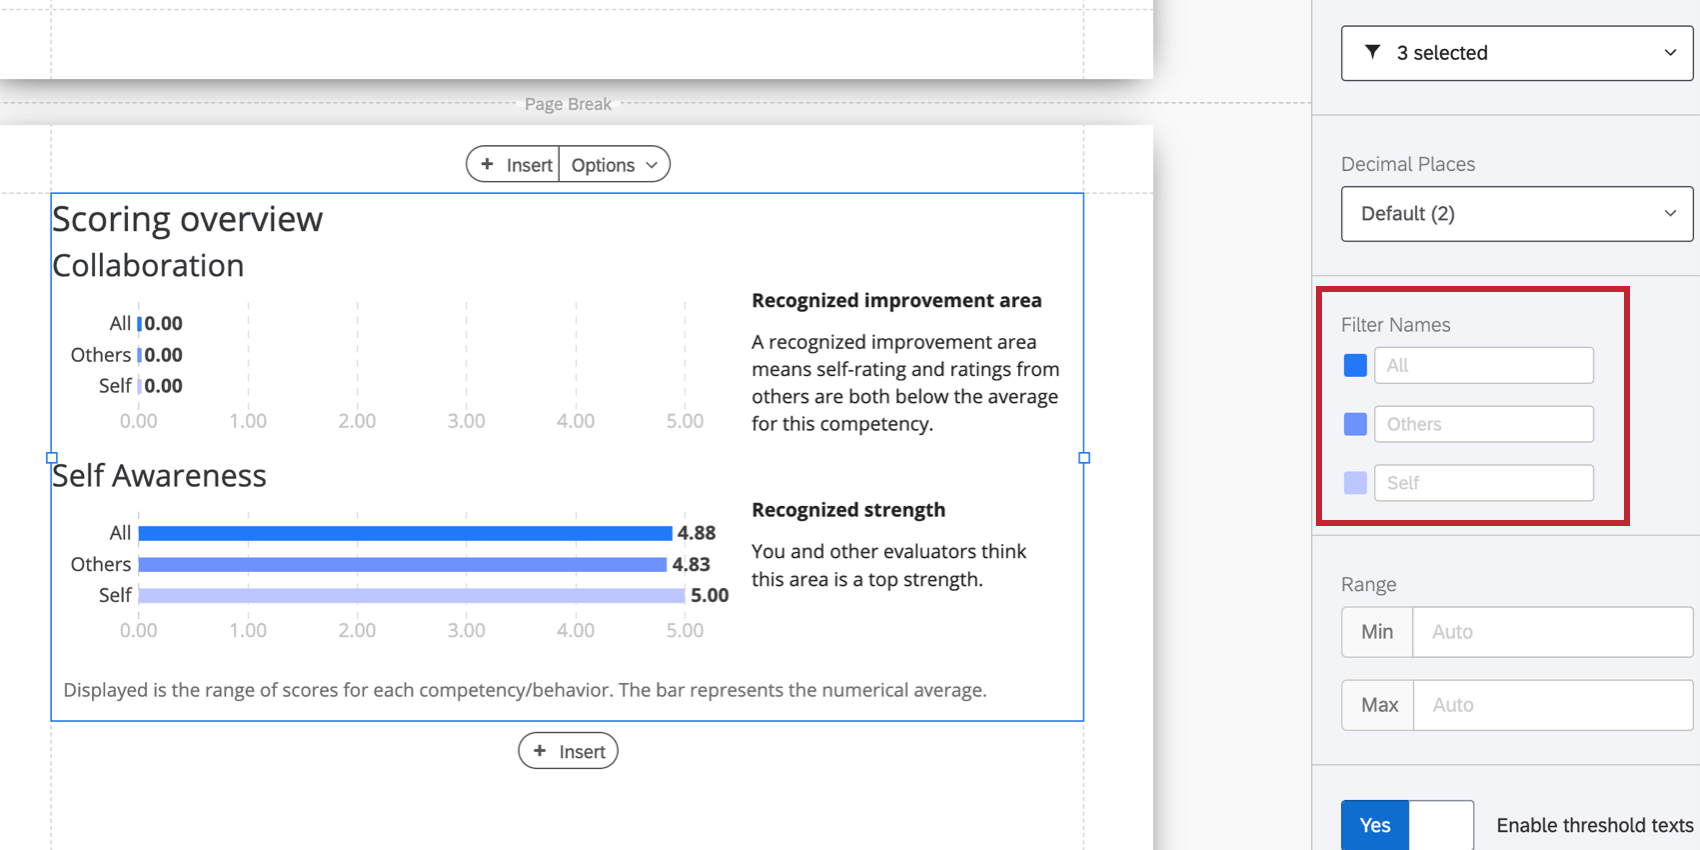
Task: Open the 'All' filter color swatch
Action: click(1355, 366)
